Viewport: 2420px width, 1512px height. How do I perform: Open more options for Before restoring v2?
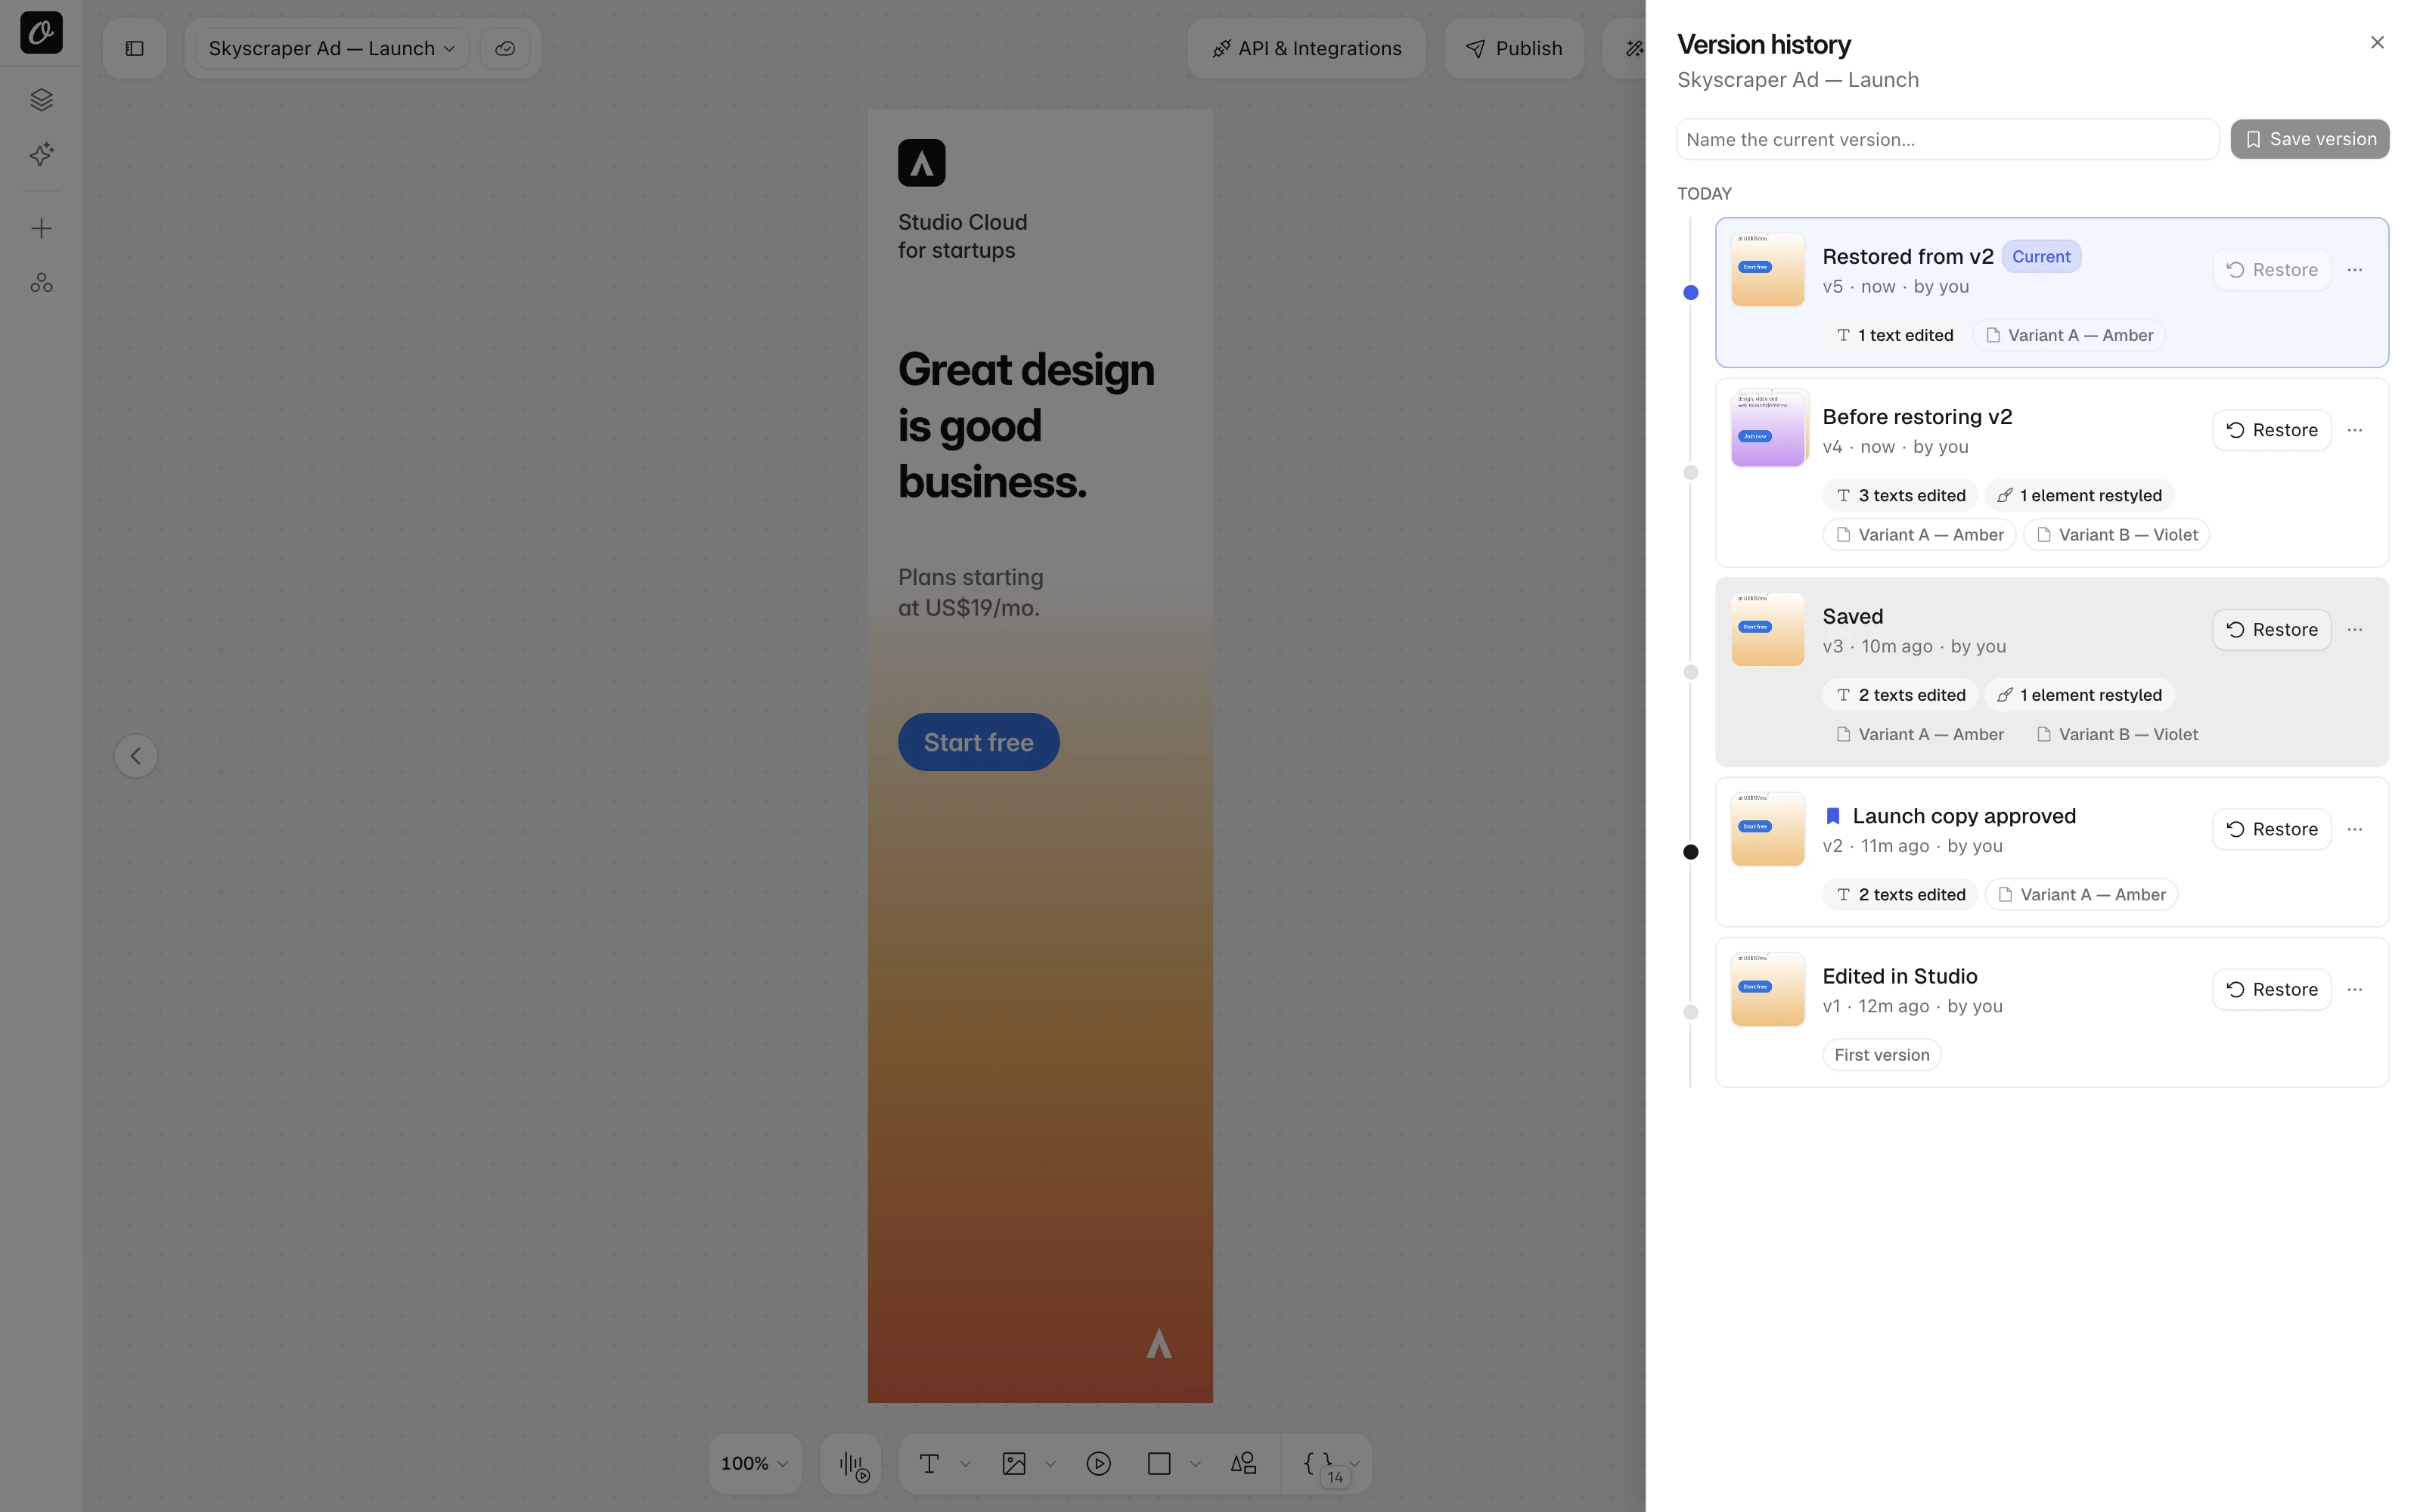tap(2355, 430)
